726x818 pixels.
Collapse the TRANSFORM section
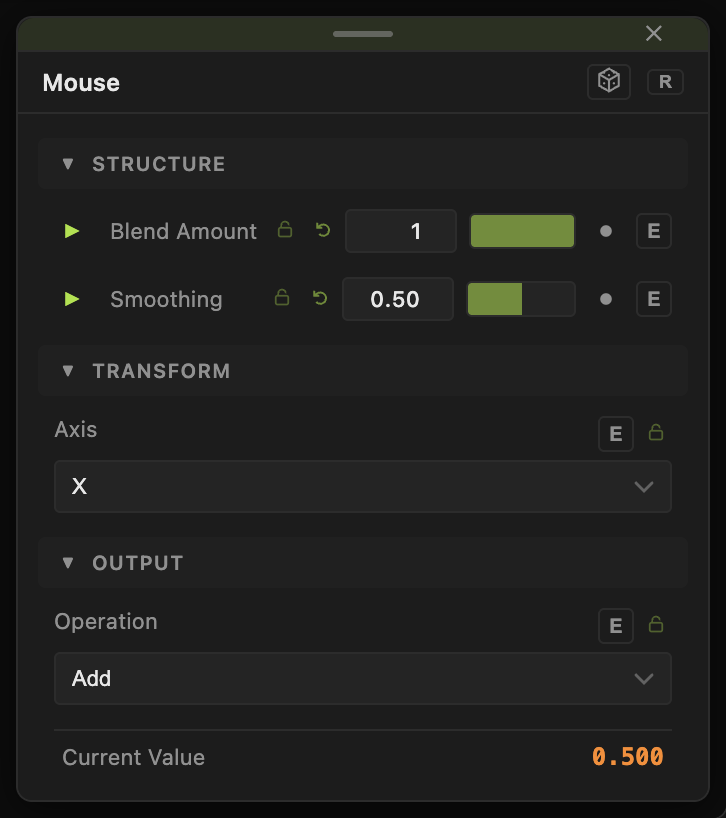[x=363, y=371]
